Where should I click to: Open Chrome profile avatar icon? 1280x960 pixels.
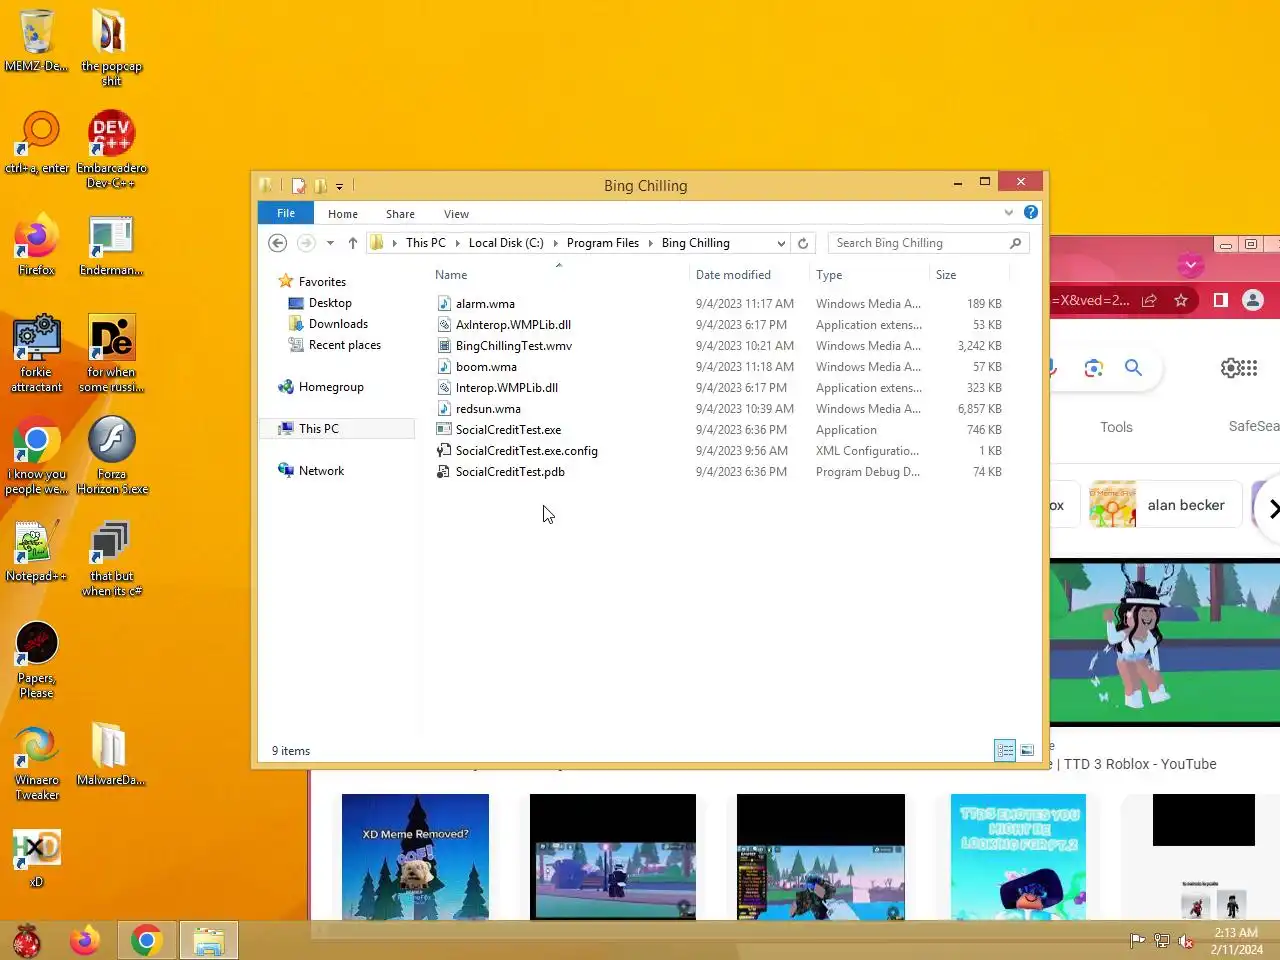click(x=1252, y=300)
